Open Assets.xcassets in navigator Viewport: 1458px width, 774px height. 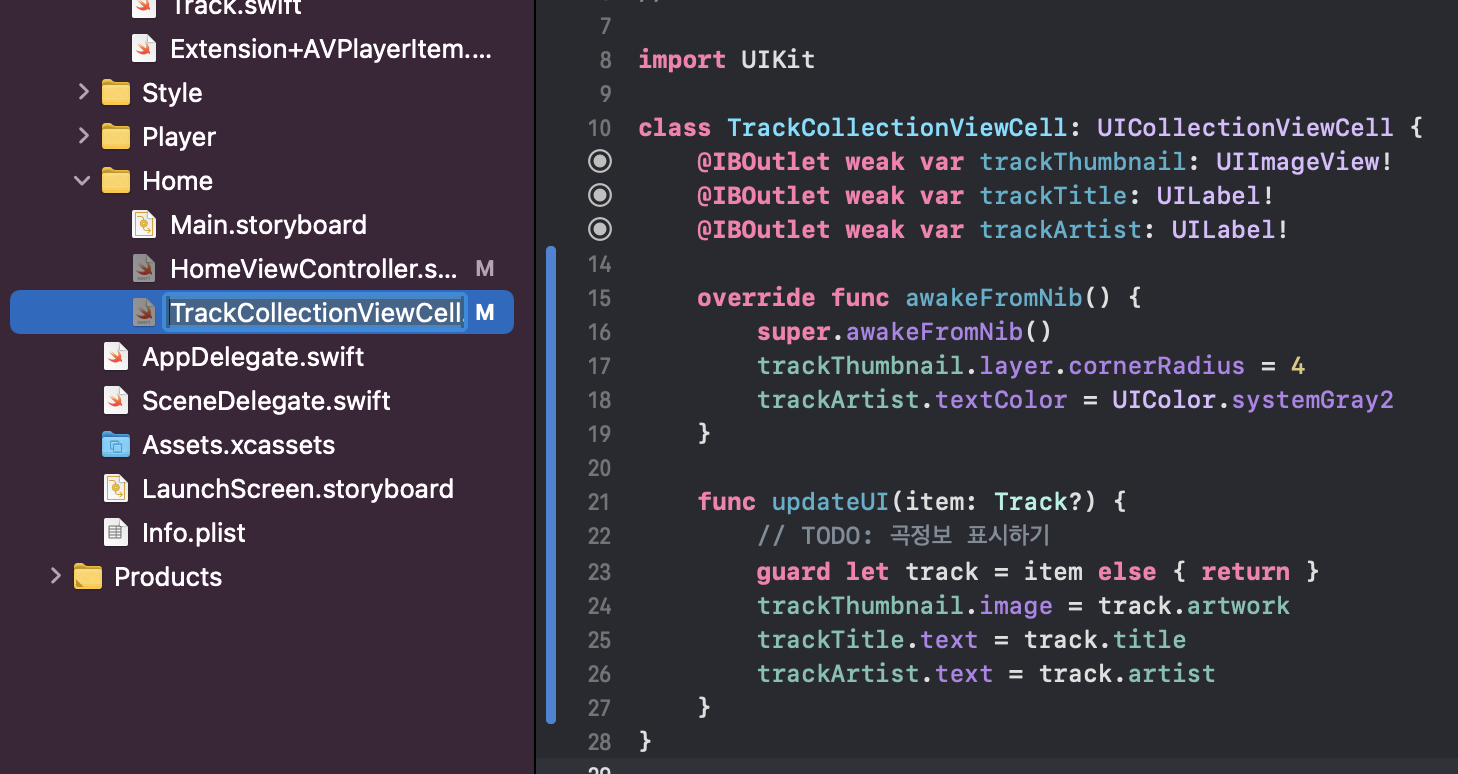tap(238, 445)
